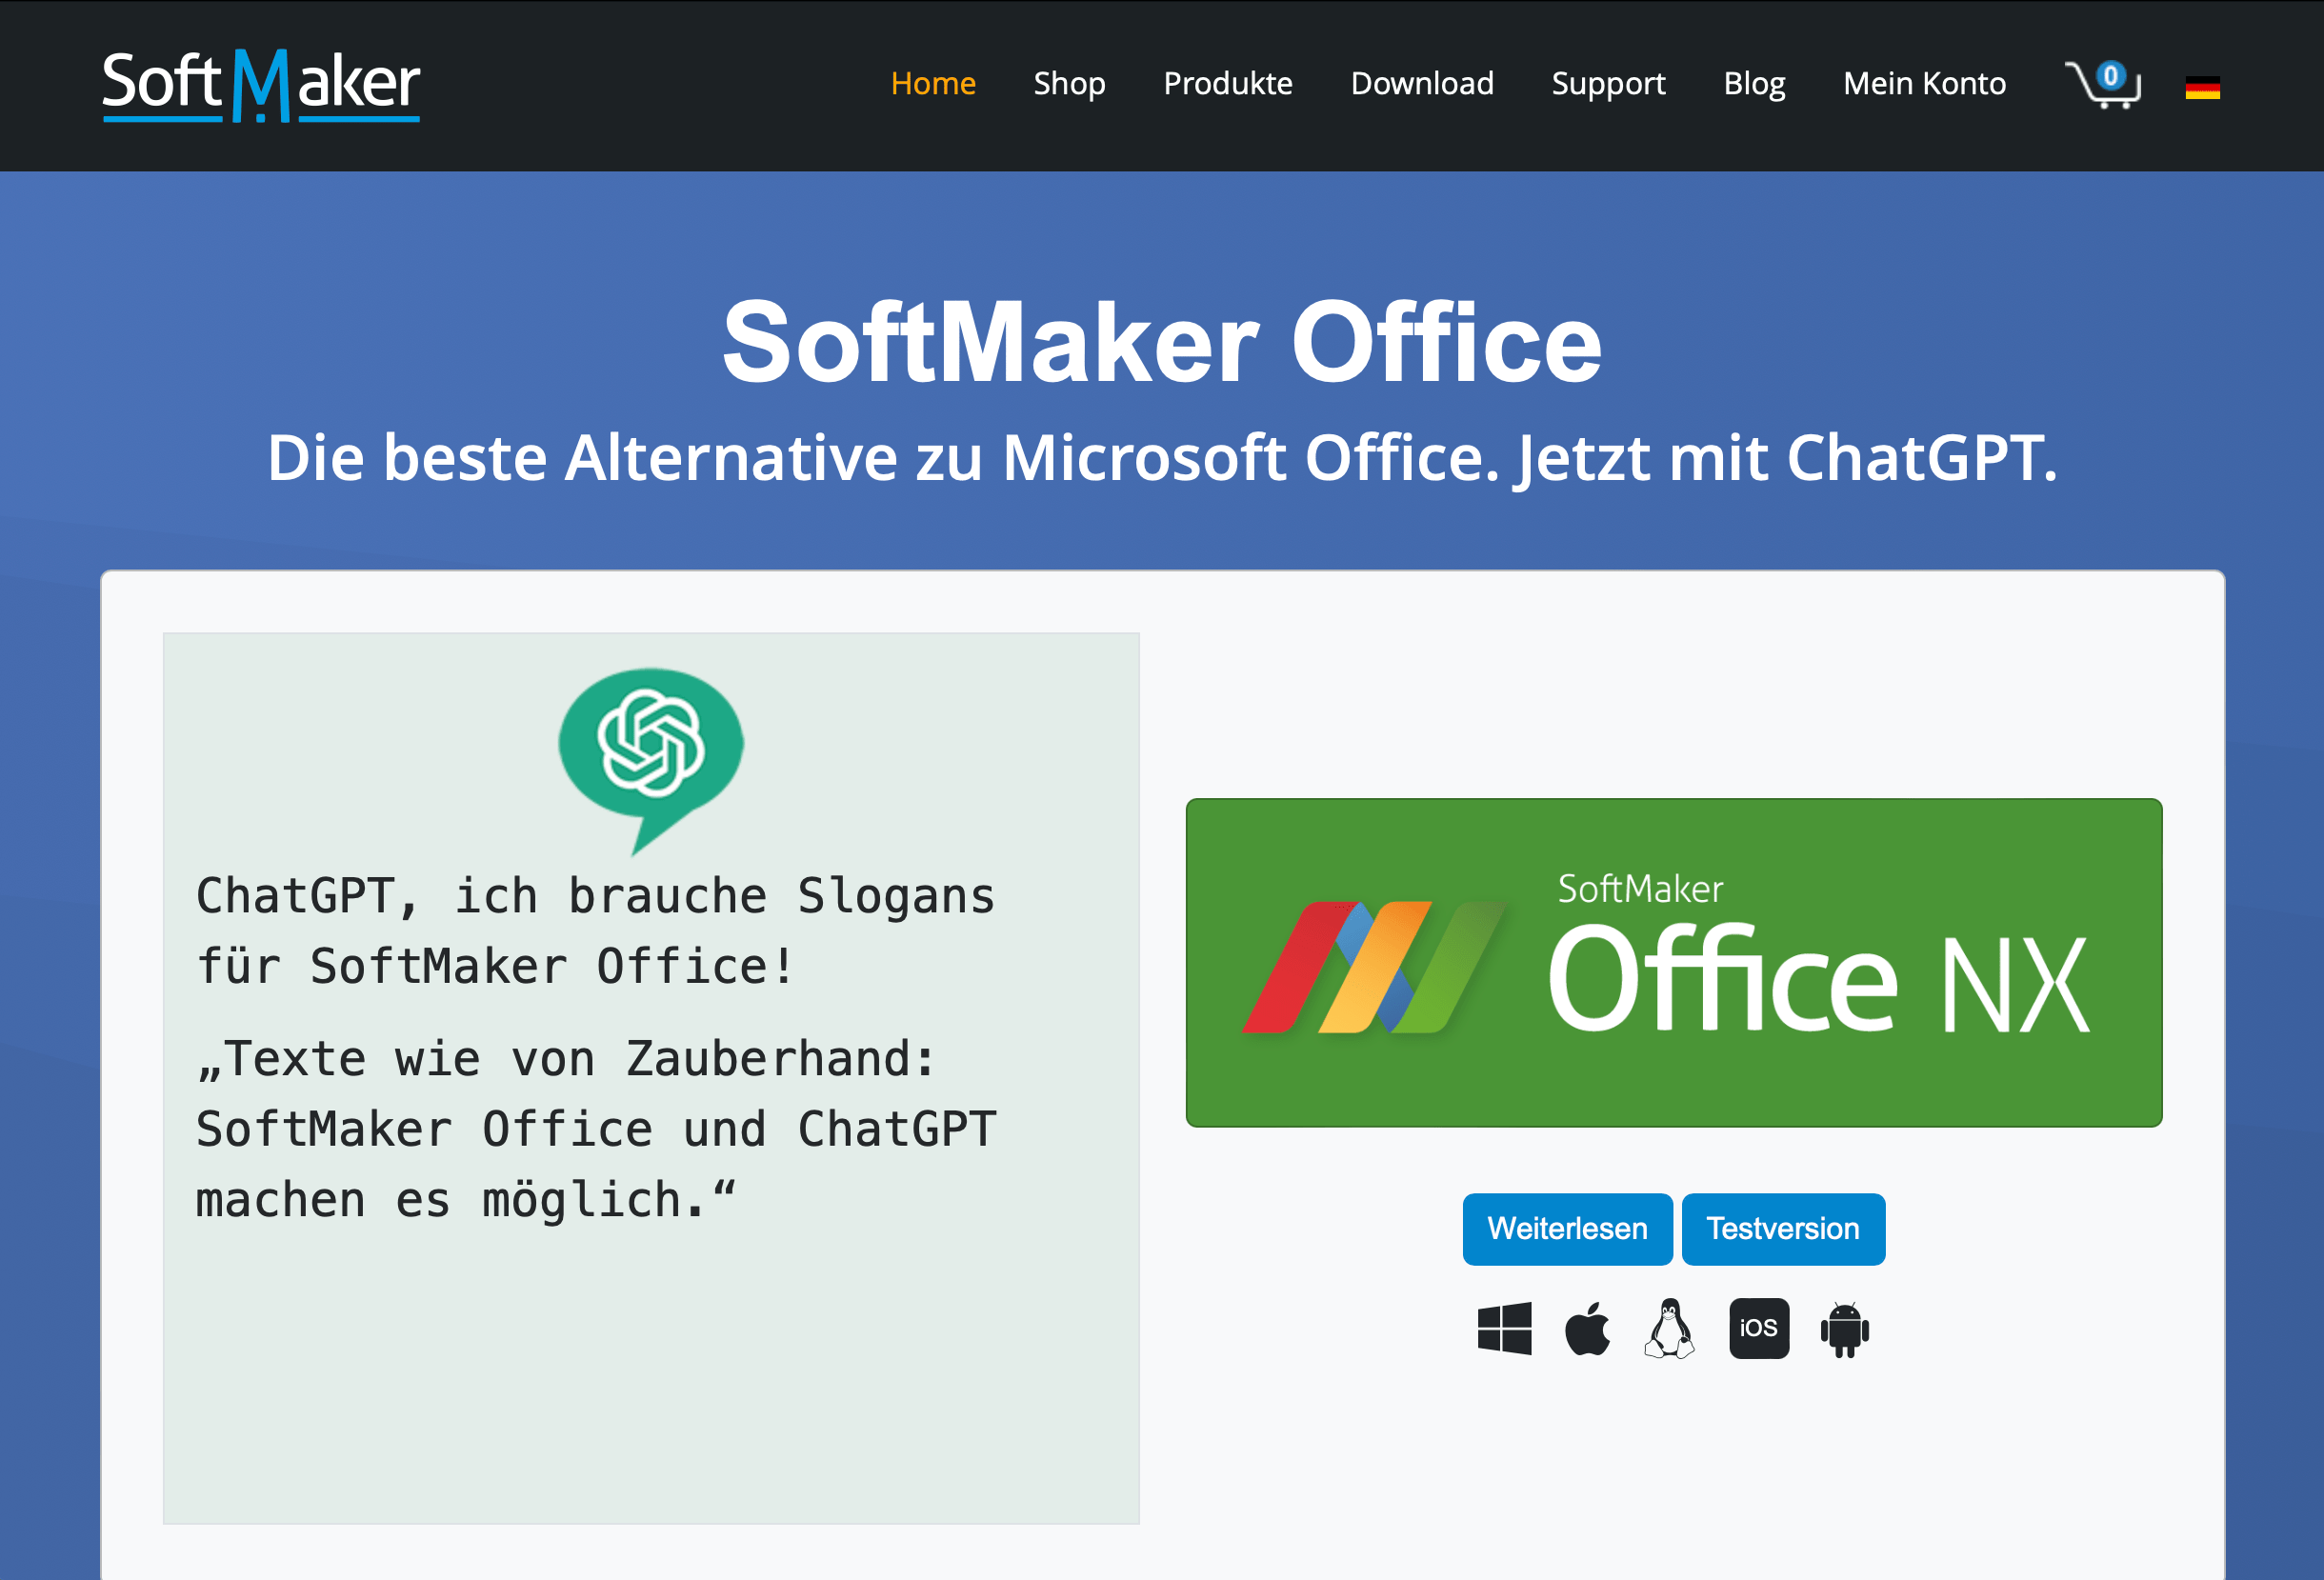Select the iOS platform icon
This screenshot has height=1580, width=2324.
pyautogui.click(x=1759, y=1328)
